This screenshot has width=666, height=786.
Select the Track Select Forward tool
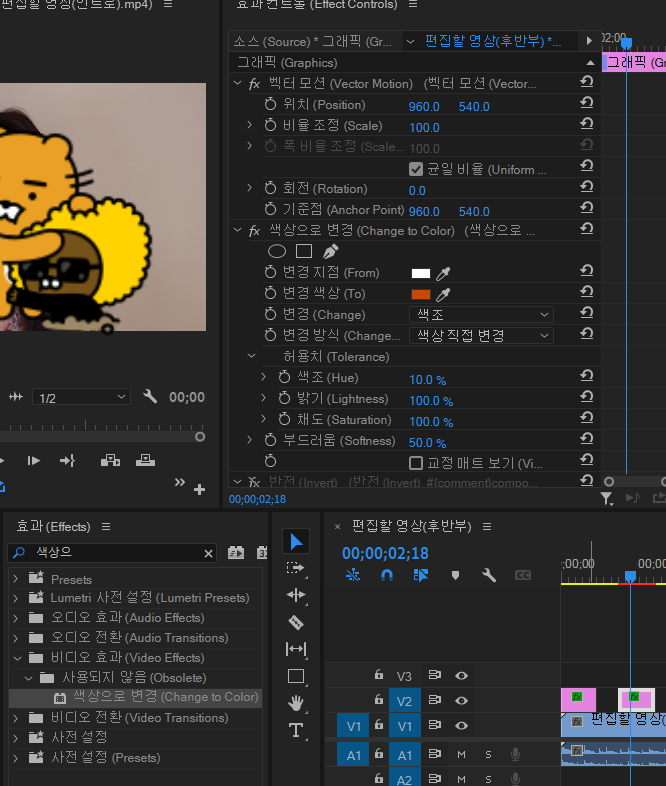coord(296,568)
